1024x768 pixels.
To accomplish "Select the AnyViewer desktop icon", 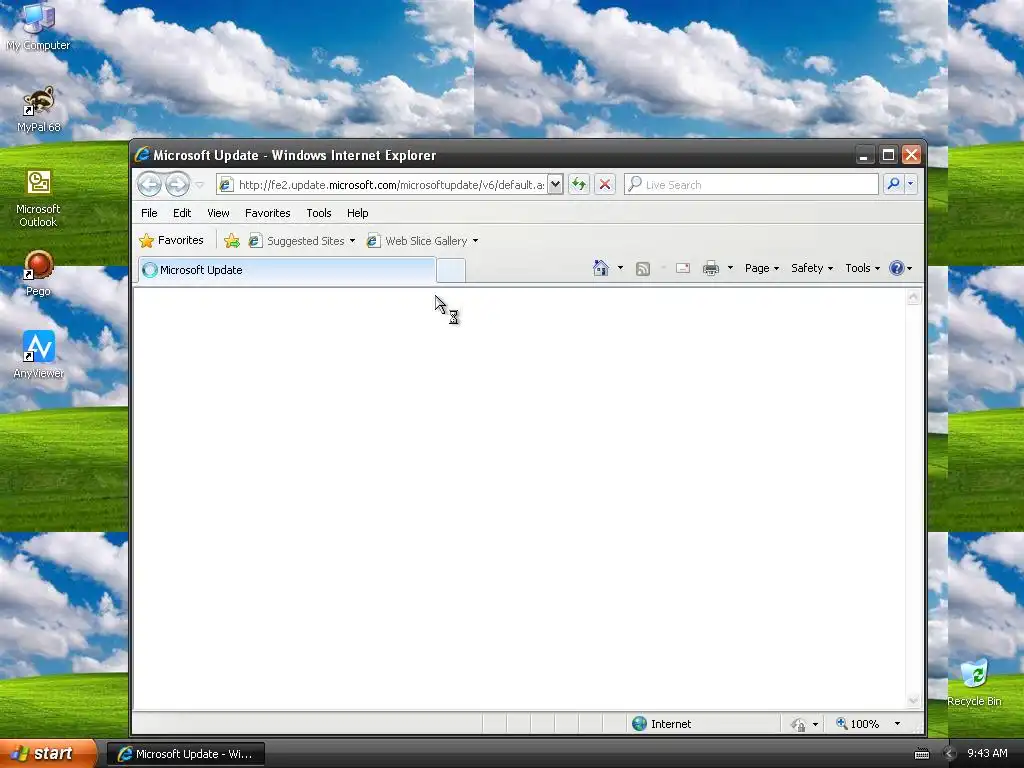I will point(38,355).
